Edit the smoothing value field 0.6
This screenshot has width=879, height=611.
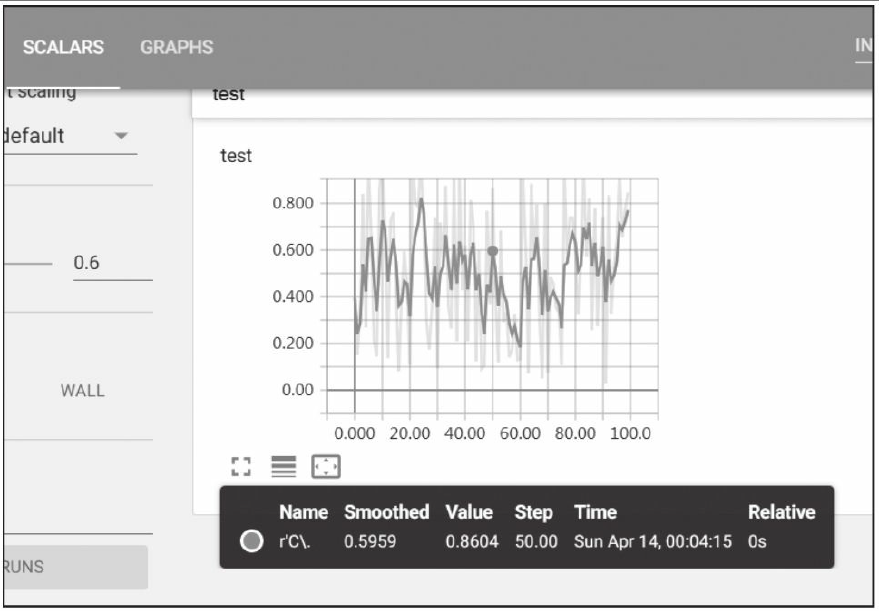coord(112,262)
